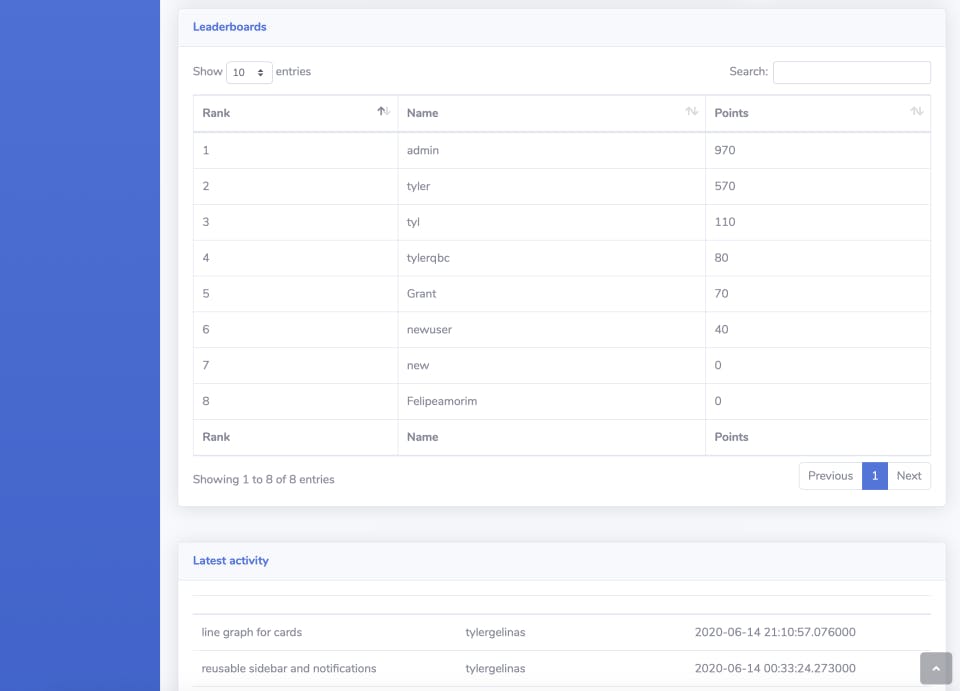Click the Previous pagination button
Image resolution: width=960 pixels, height=691 pixels.
point(830,475)
